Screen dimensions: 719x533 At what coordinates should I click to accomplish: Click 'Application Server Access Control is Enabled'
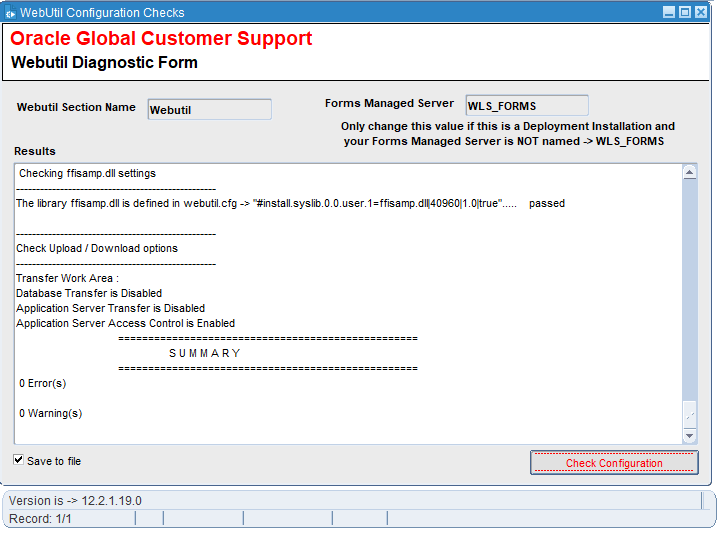125,323
